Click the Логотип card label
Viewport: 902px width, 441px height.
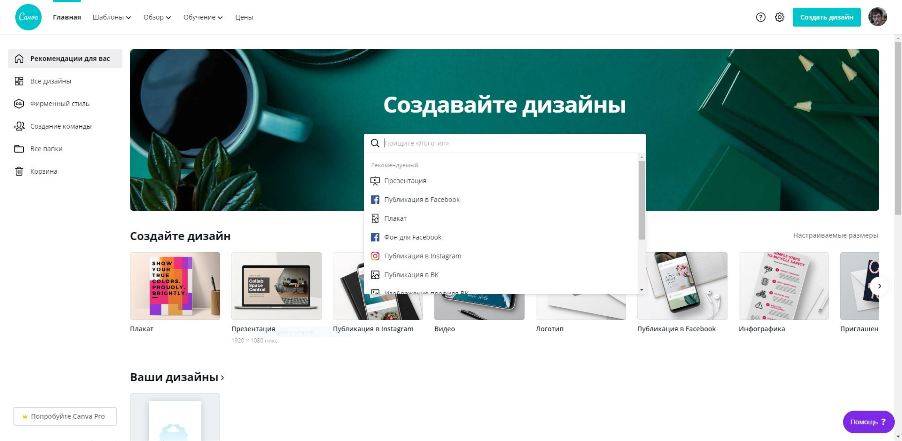[x=549, y=329]
